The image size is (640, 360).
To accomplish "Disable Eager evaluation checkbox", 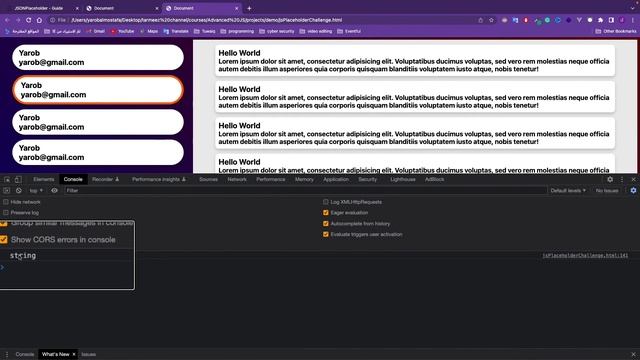I will tap(326, 213).
